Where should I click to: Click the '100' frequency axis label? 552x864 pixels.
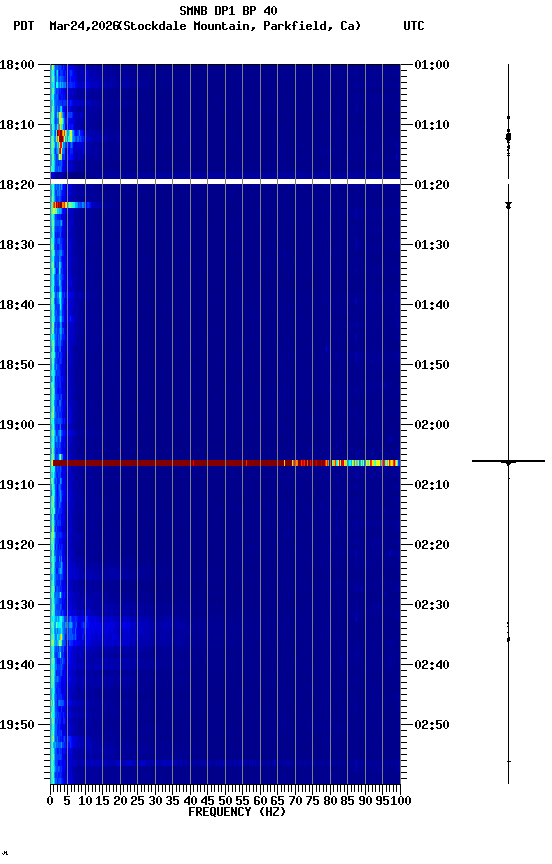pyautogui.click(x=401, y=802)
